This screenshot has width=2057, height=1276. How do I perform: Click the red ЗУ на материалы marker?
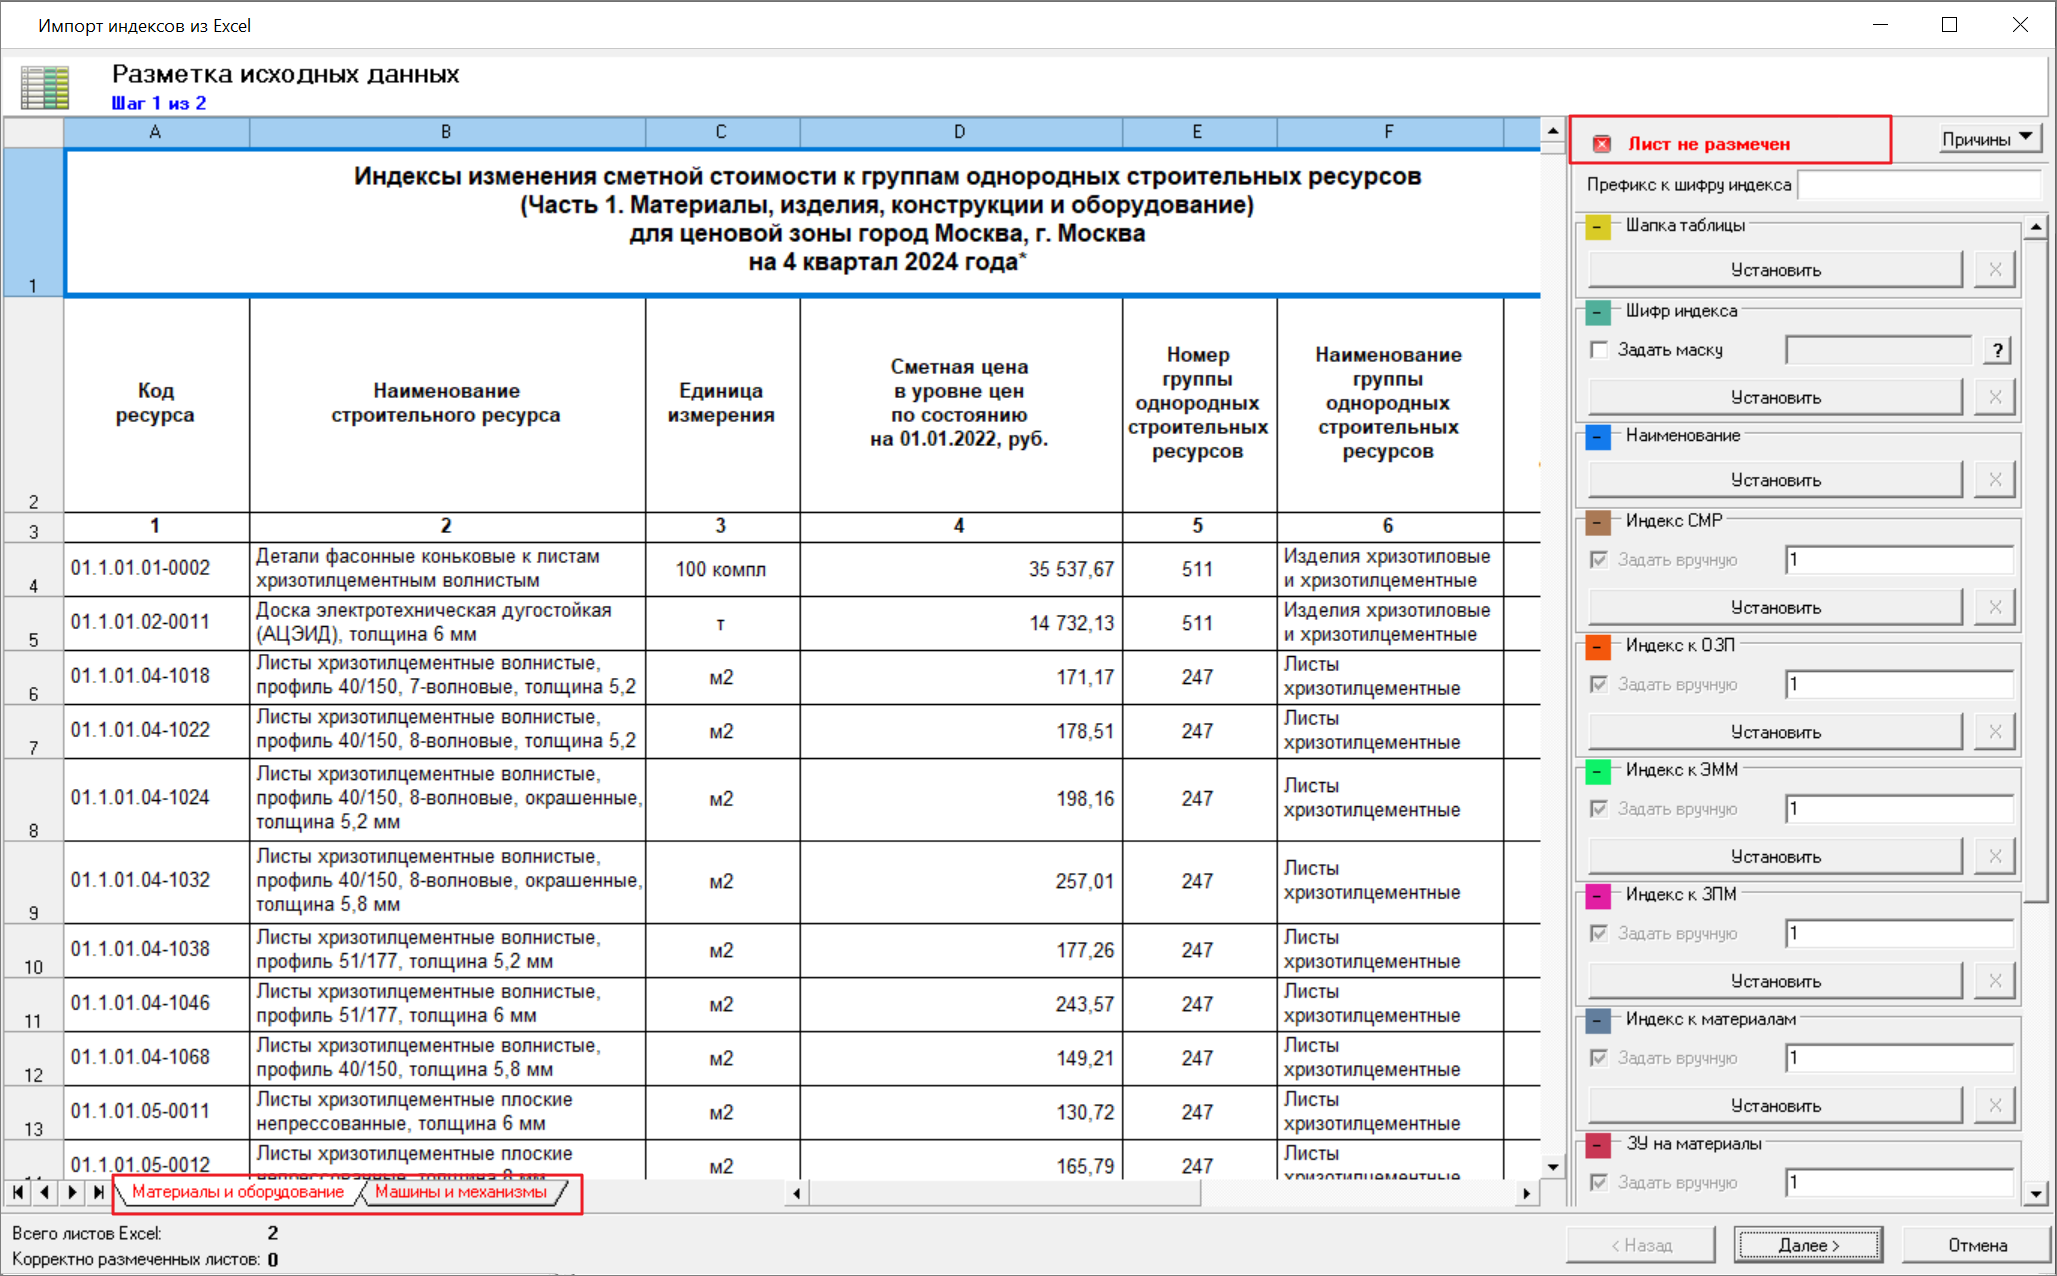tap(1598, 1145)
